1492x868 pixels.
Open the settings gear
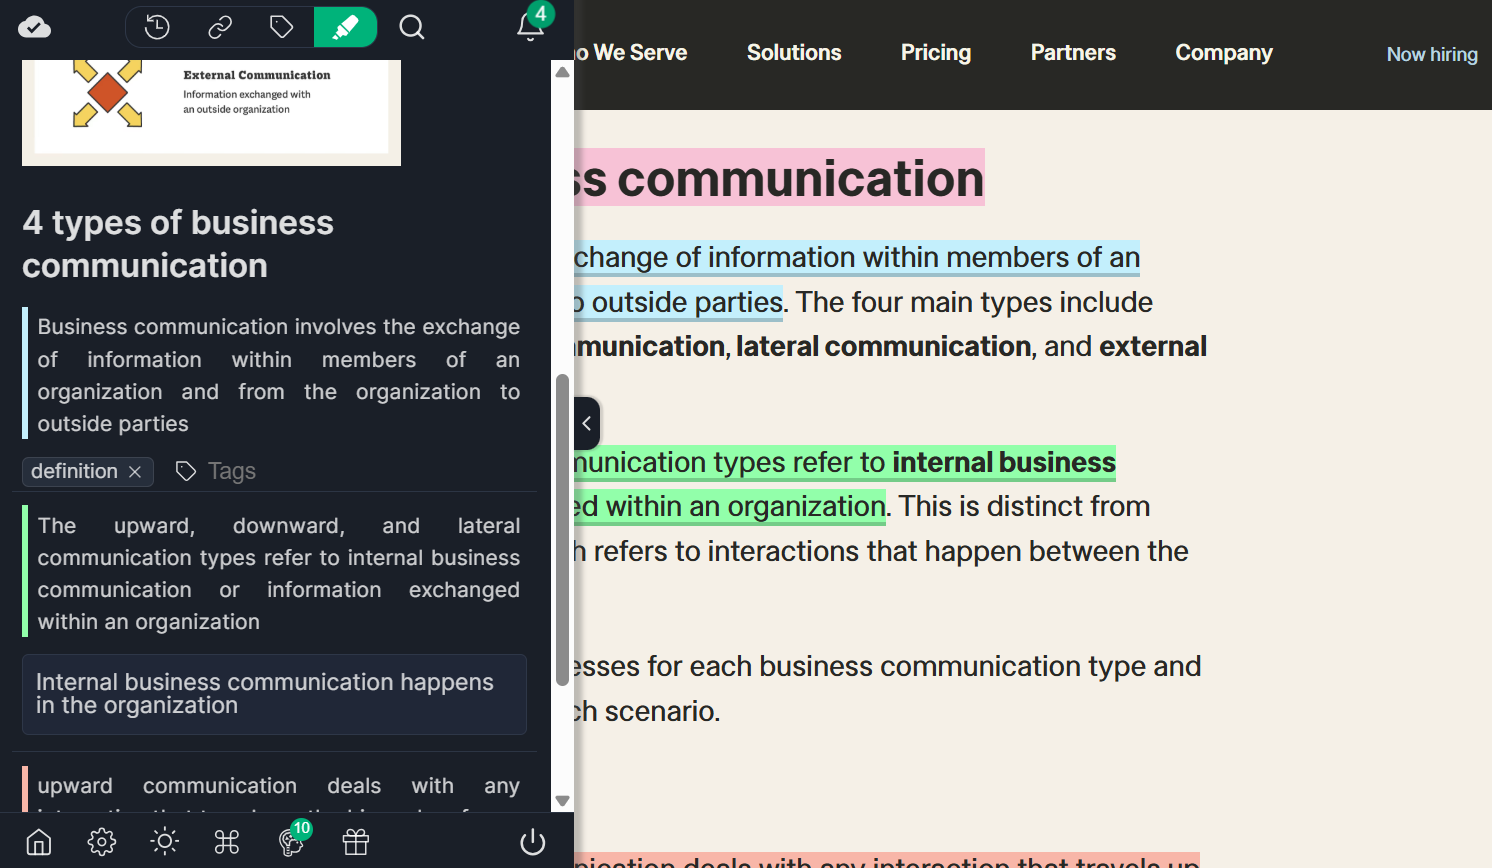[101, 842]
